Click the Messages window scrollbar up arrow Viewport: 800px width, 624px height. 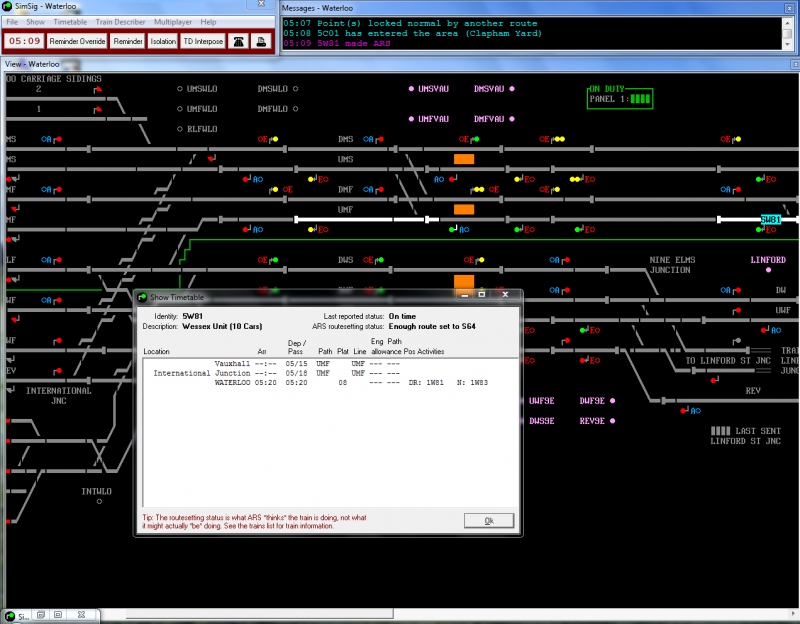point(787,23)
